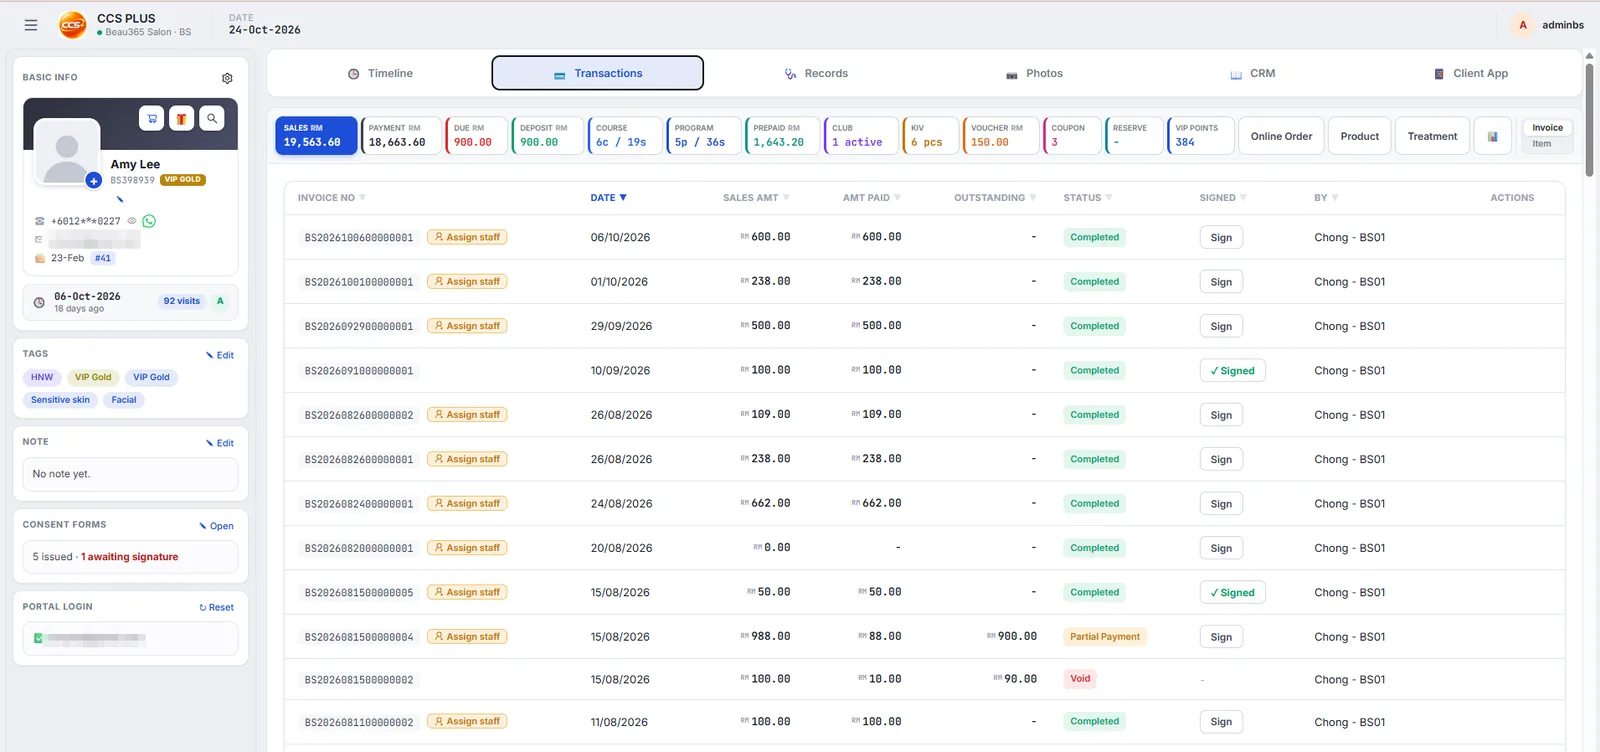Click the Void status badge

pyautogui.click(x=1081, y=679)
